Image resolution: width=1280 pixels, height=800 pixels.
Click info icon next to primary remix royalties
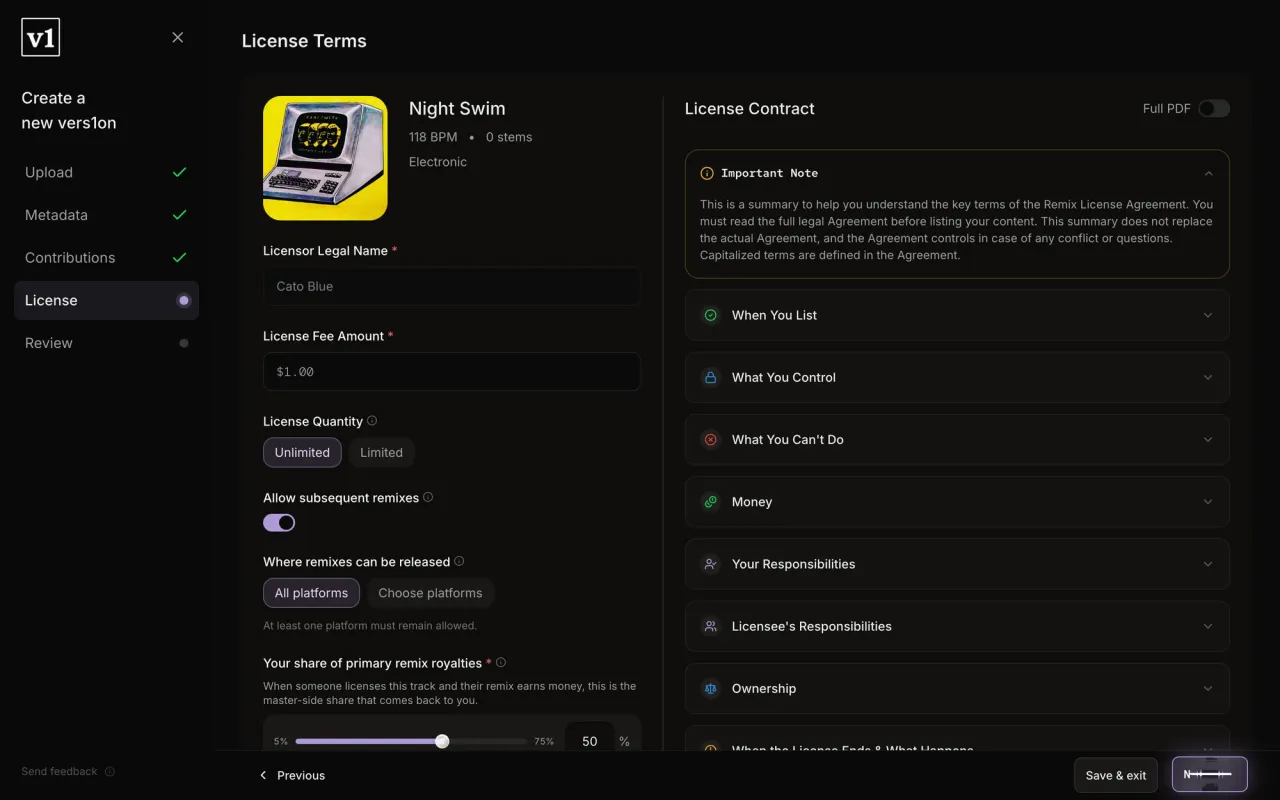point(501,662)
